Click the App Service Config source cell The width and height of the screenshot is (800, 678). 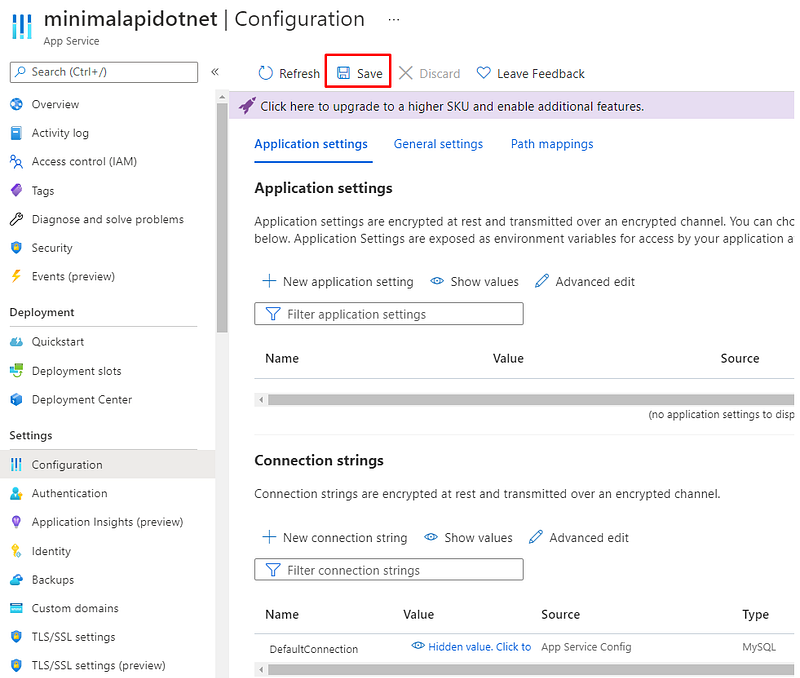[586, 647]
